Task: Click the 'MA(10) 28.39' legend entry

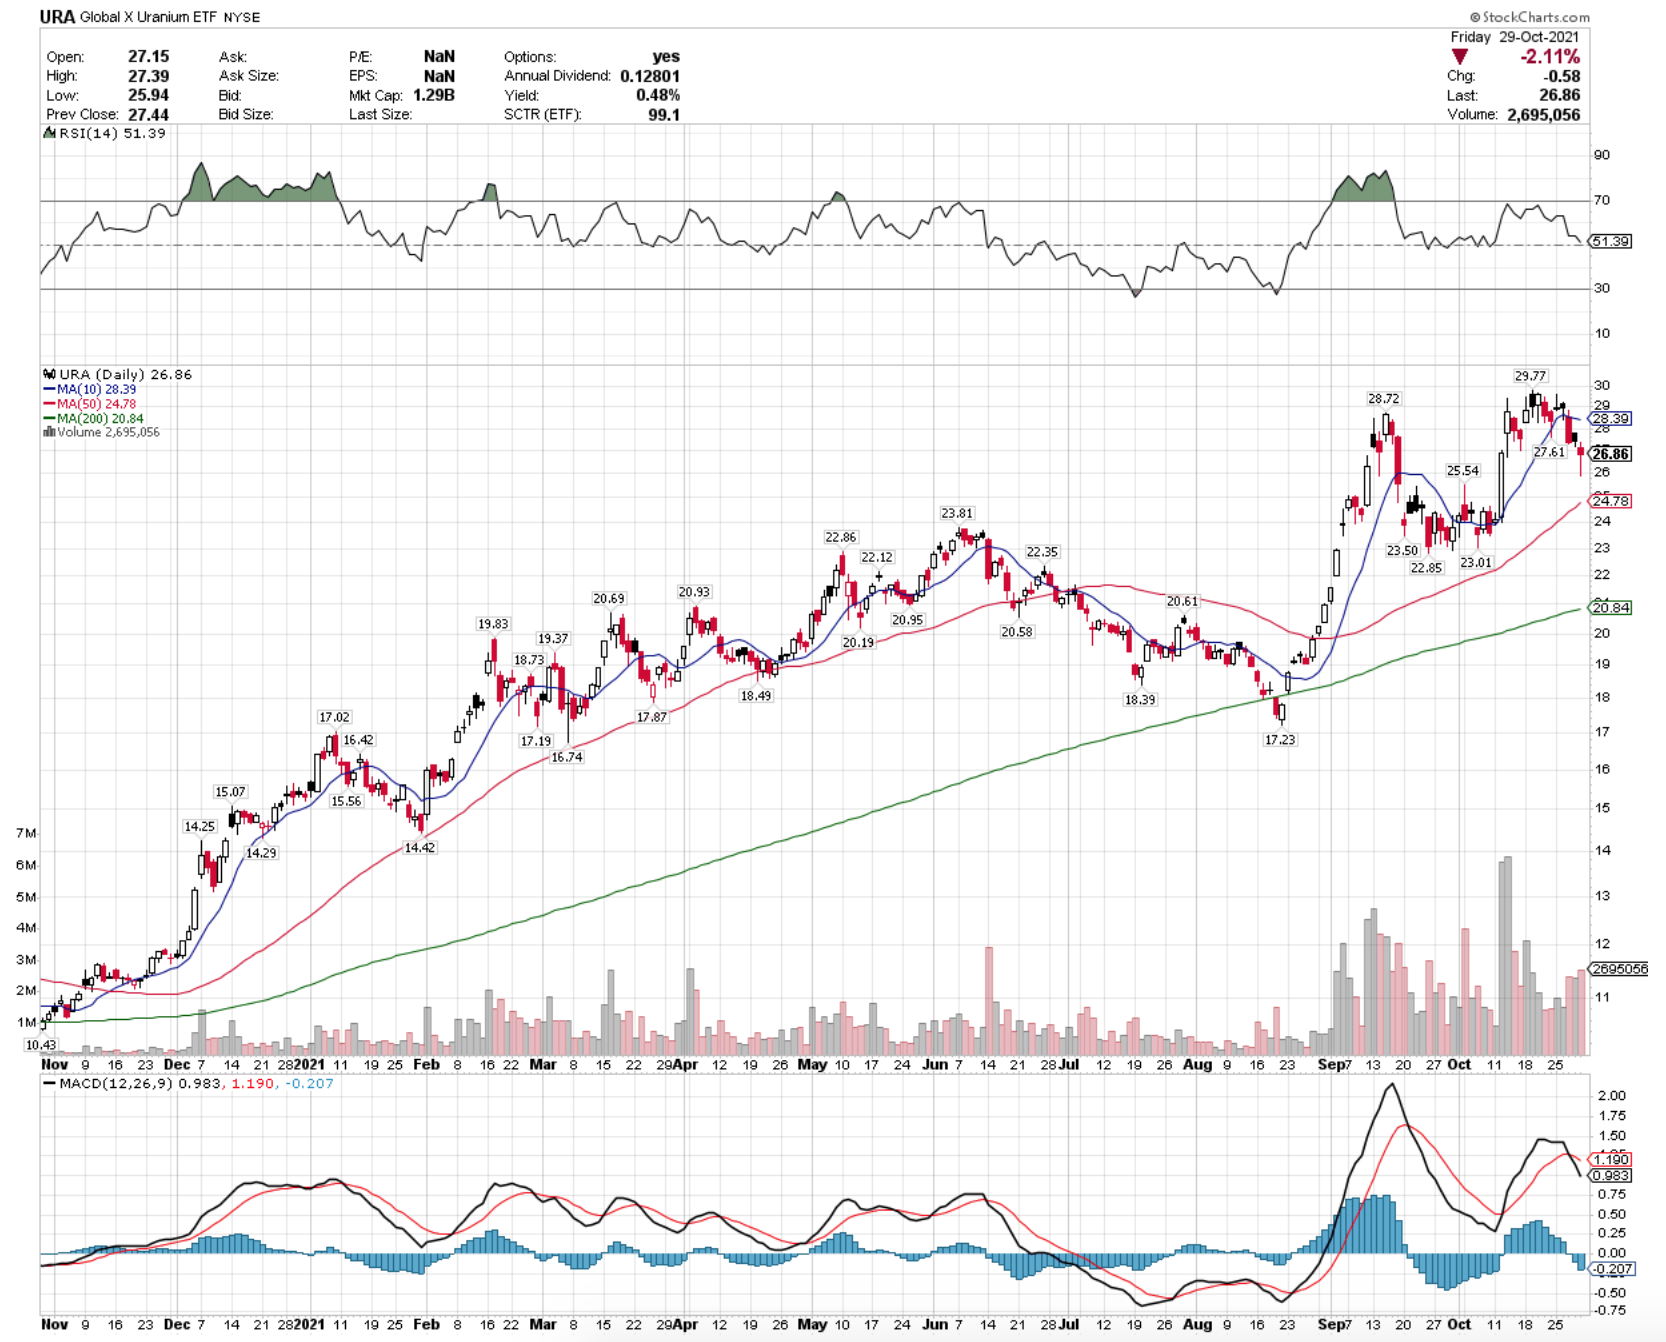Action: pyautogui.click(x=96, y=389)
